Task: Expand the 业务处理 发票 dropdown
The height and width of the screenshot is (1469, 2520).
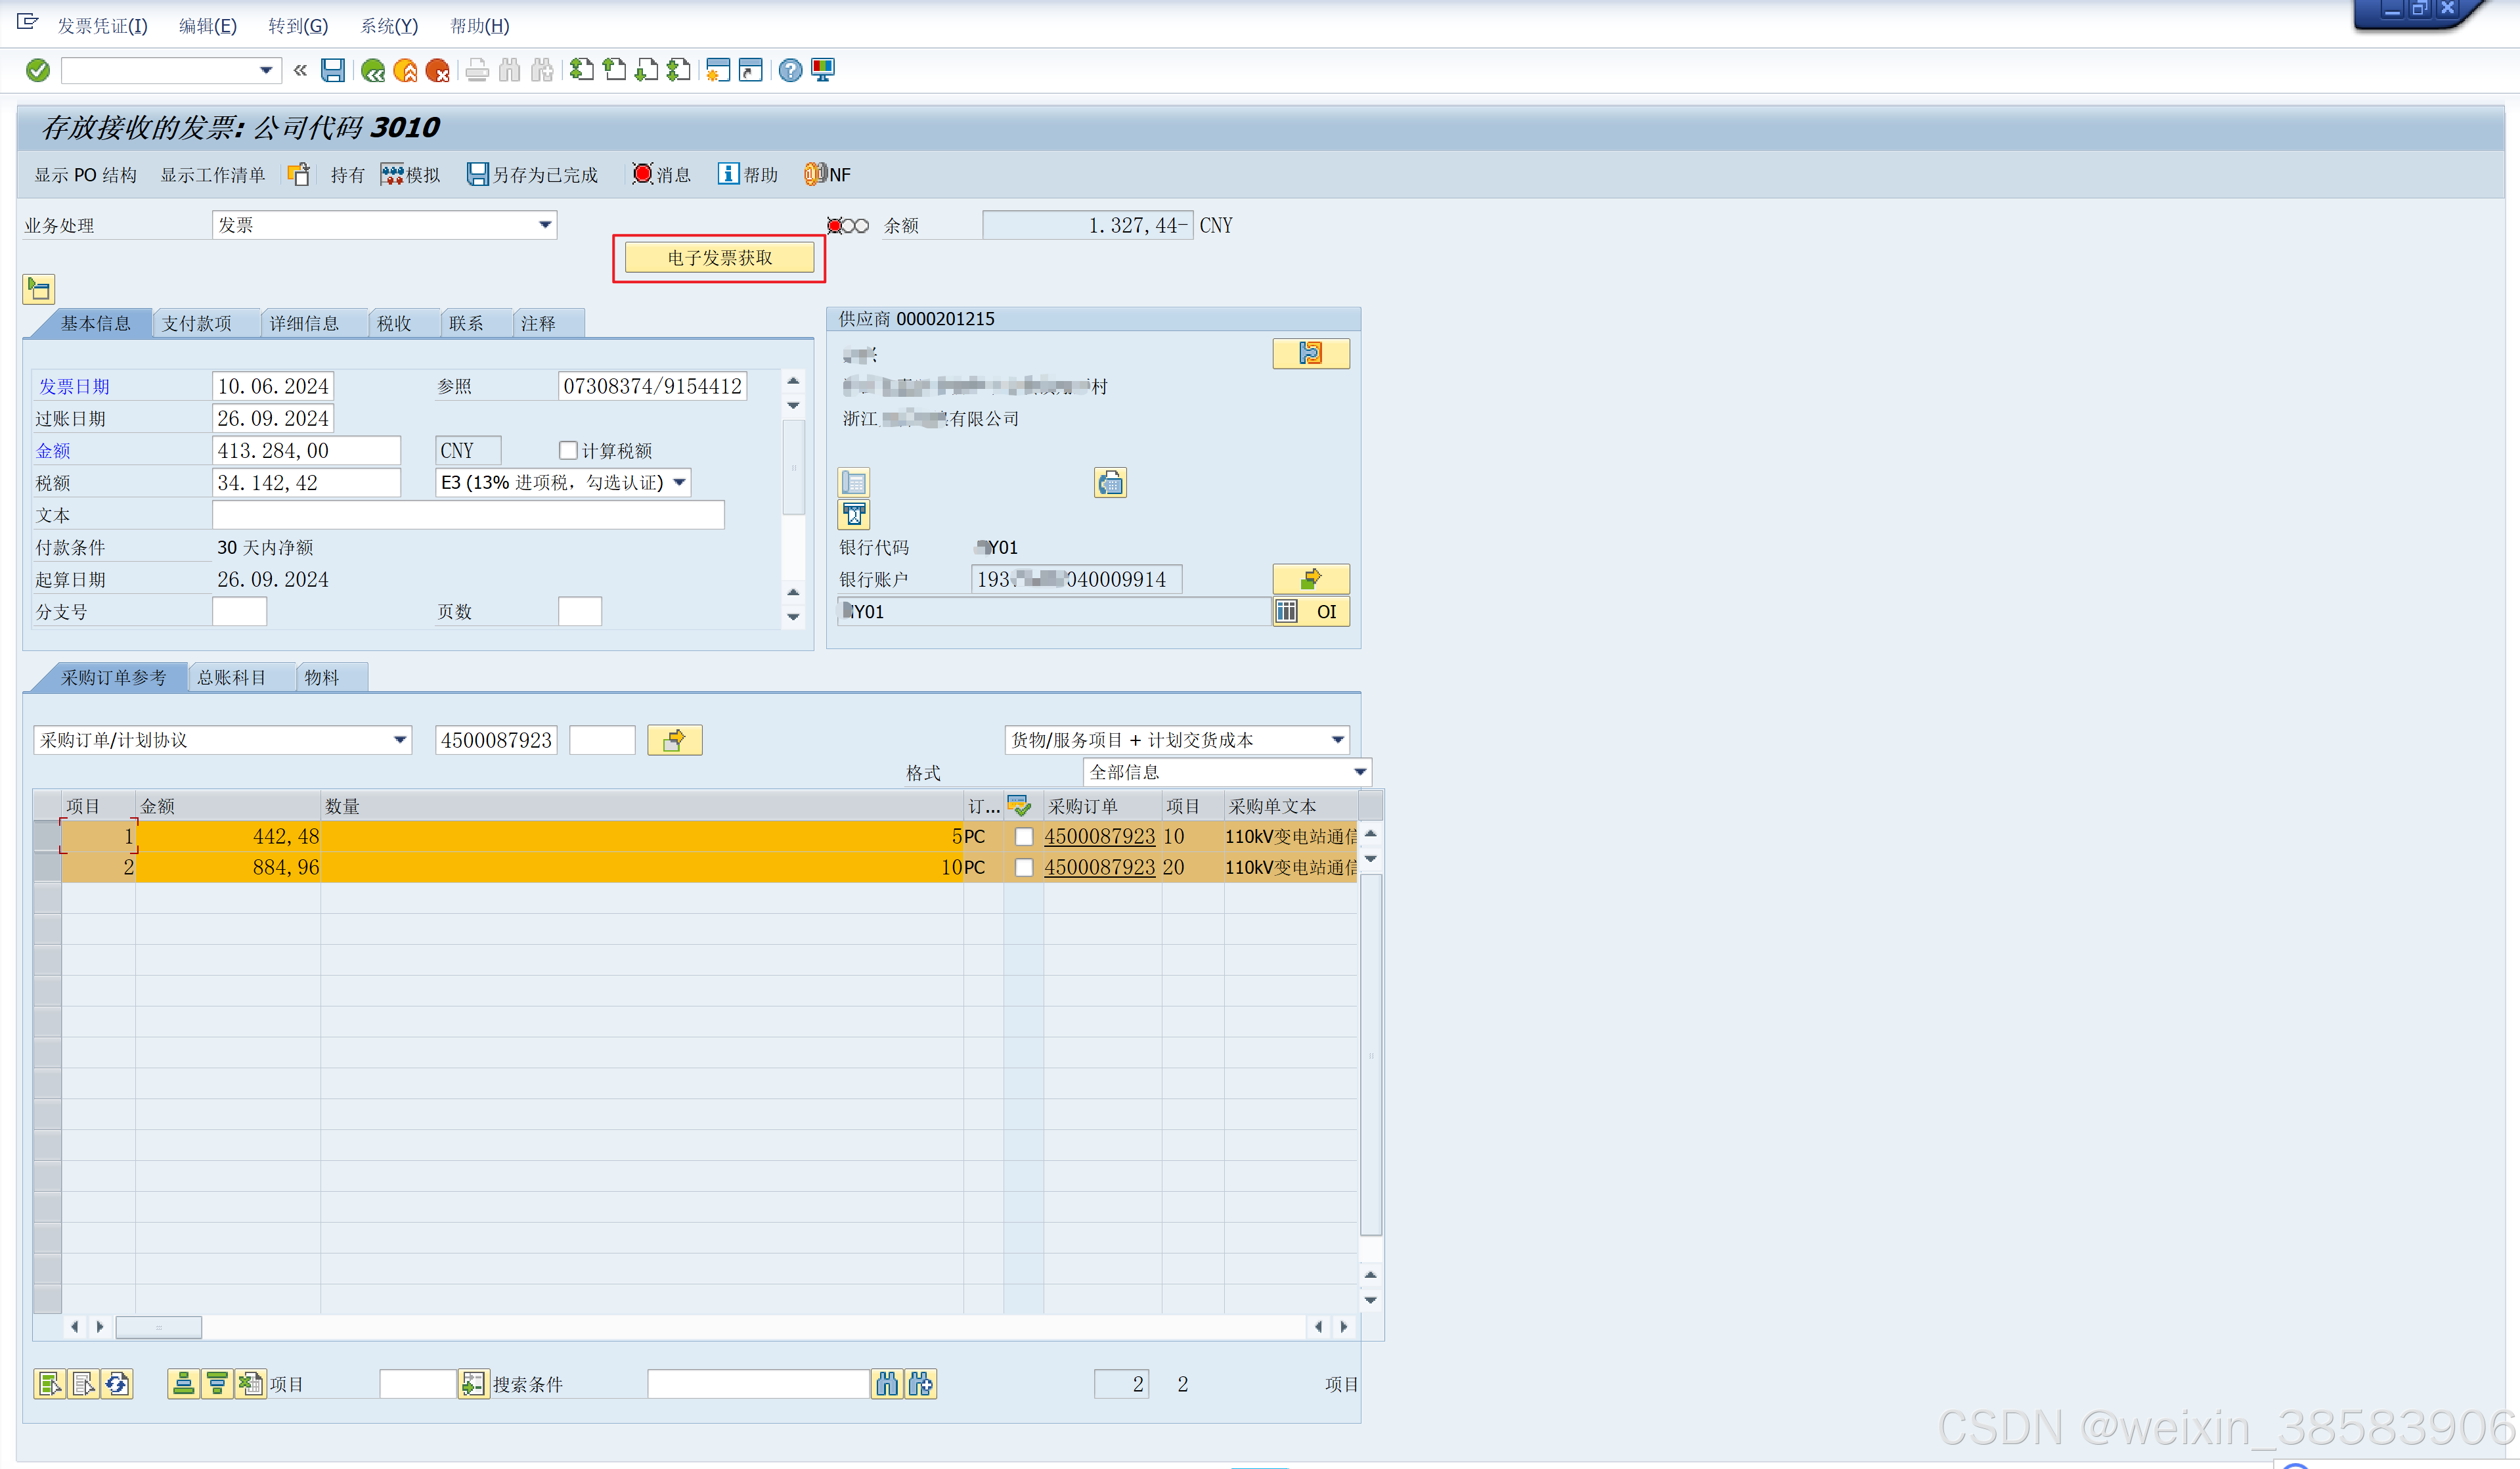Action: click(x=545, y=225)
